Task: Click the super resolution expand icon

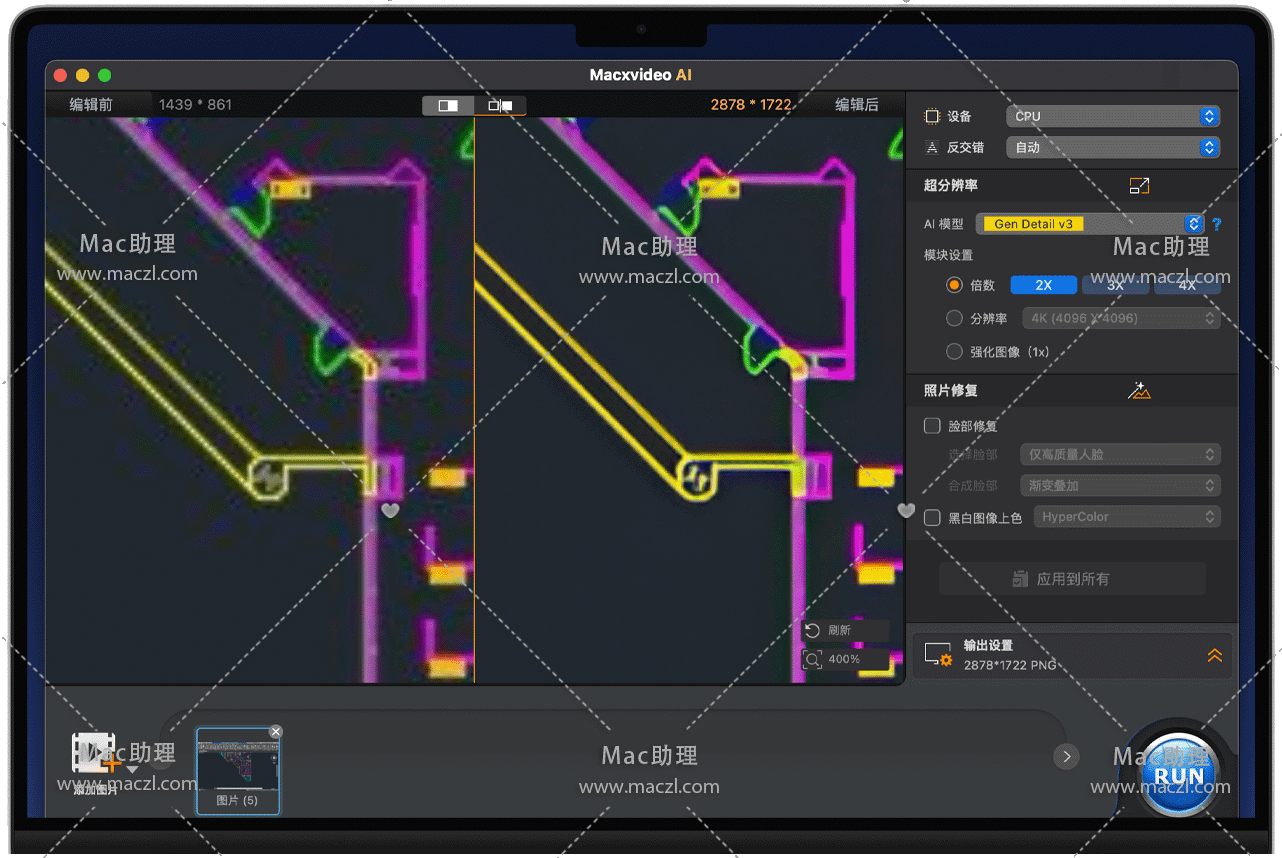Action: click(x=1139, y=185)
